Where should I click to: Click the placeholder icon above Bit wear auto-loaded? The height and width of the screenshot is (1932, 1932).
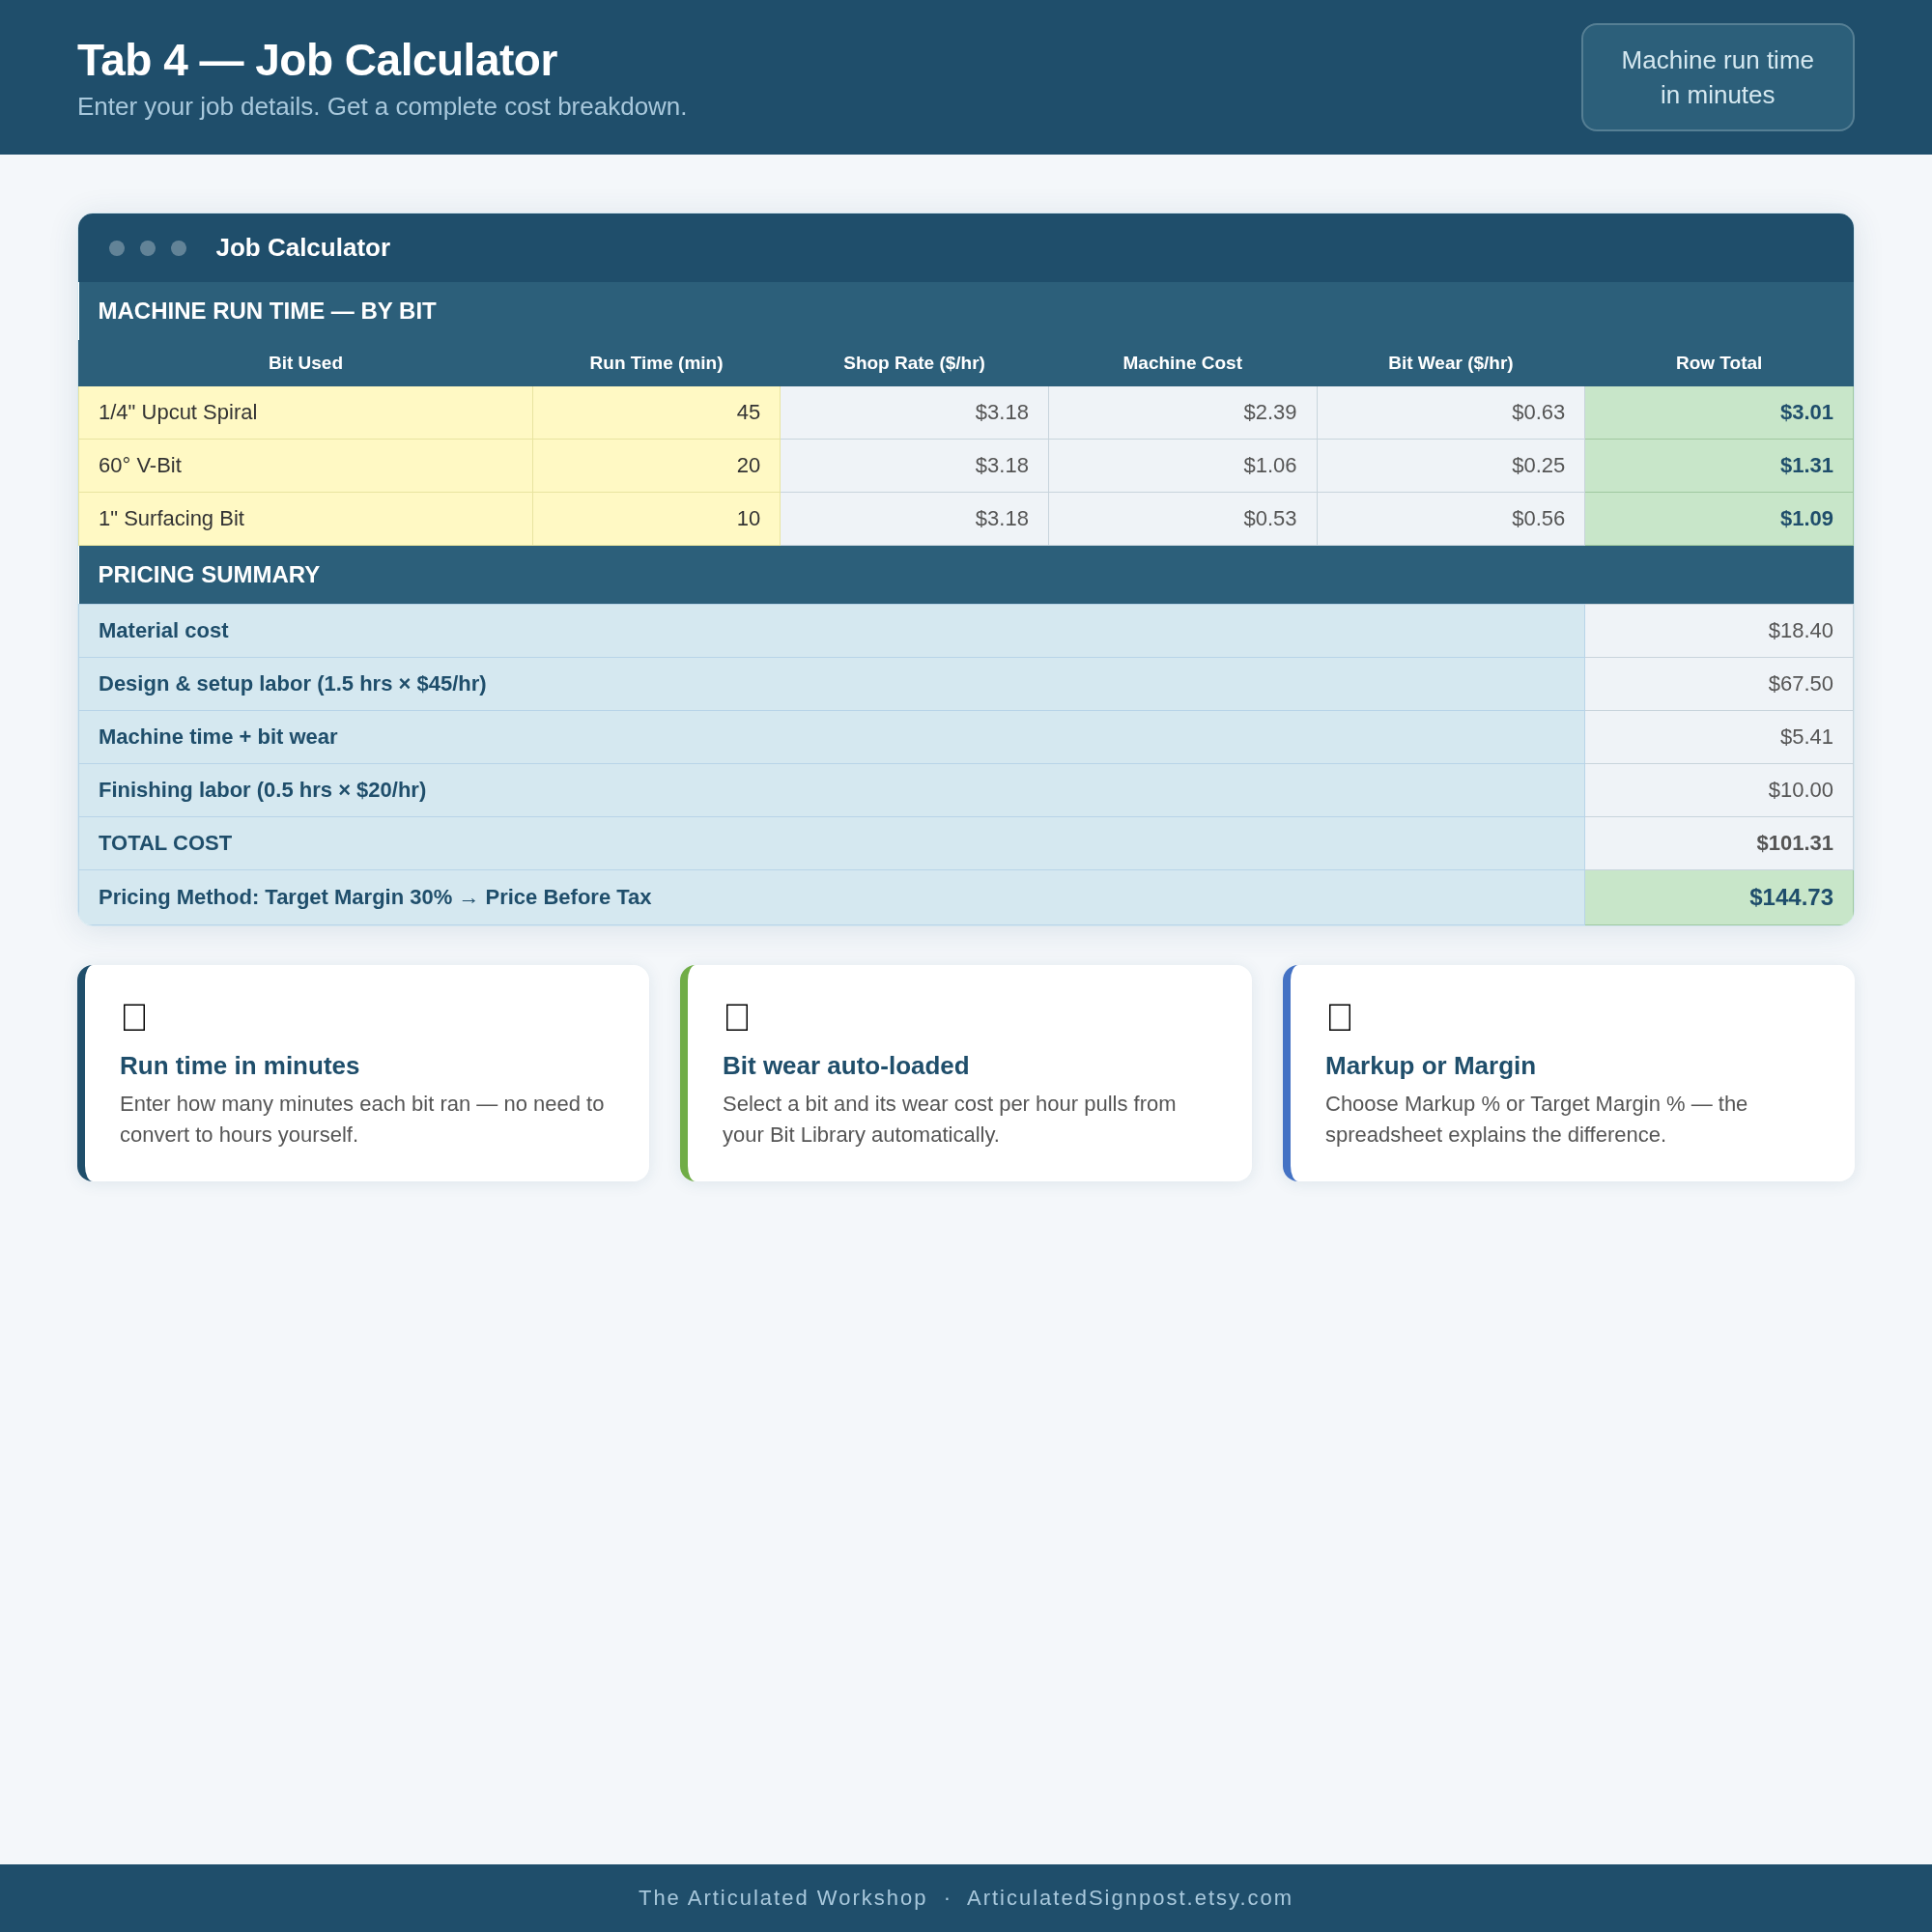pyautogui.click(x=737, y=1017)
